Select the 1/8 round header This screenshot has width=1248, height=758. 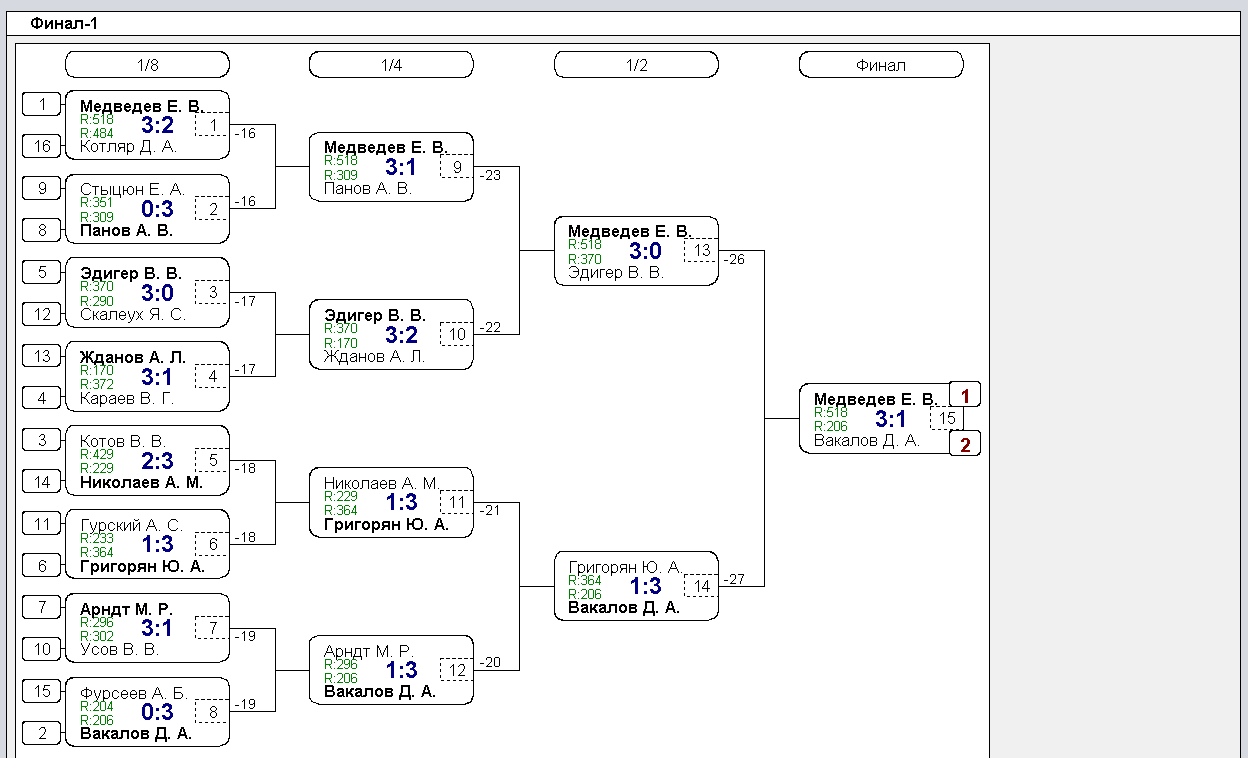point(147,65)
